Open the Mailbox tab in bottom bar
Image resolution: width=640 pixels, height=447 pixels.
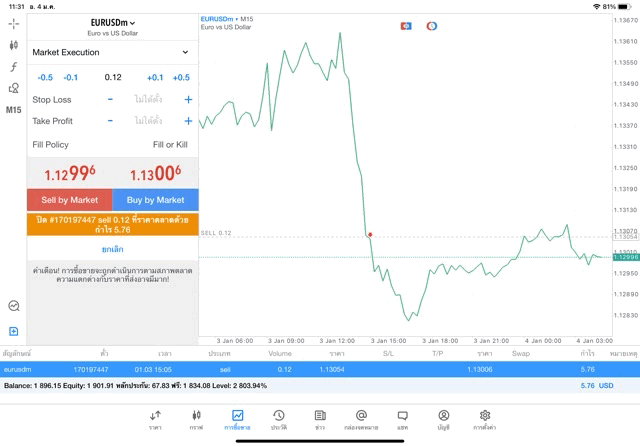coord(361,419)
